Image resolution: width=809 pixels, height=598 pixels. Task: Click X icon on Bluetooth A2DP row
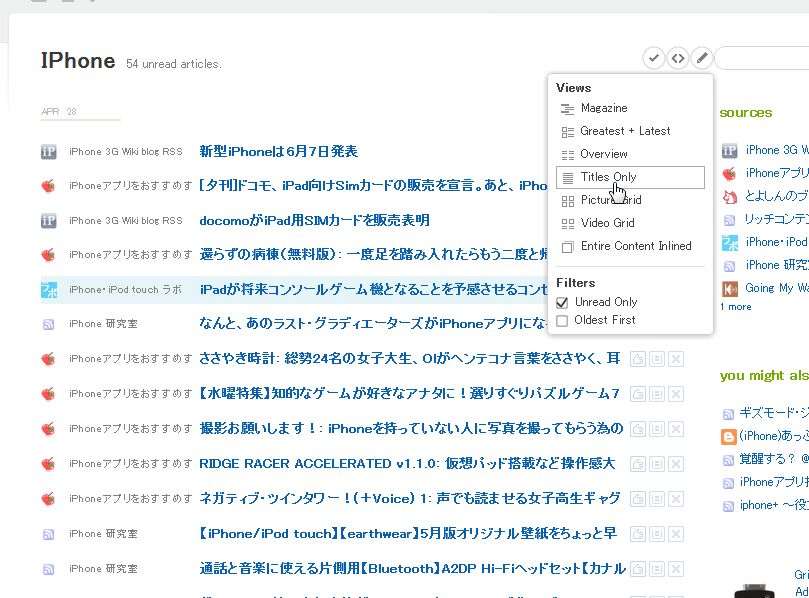click(x=676, y=570)
